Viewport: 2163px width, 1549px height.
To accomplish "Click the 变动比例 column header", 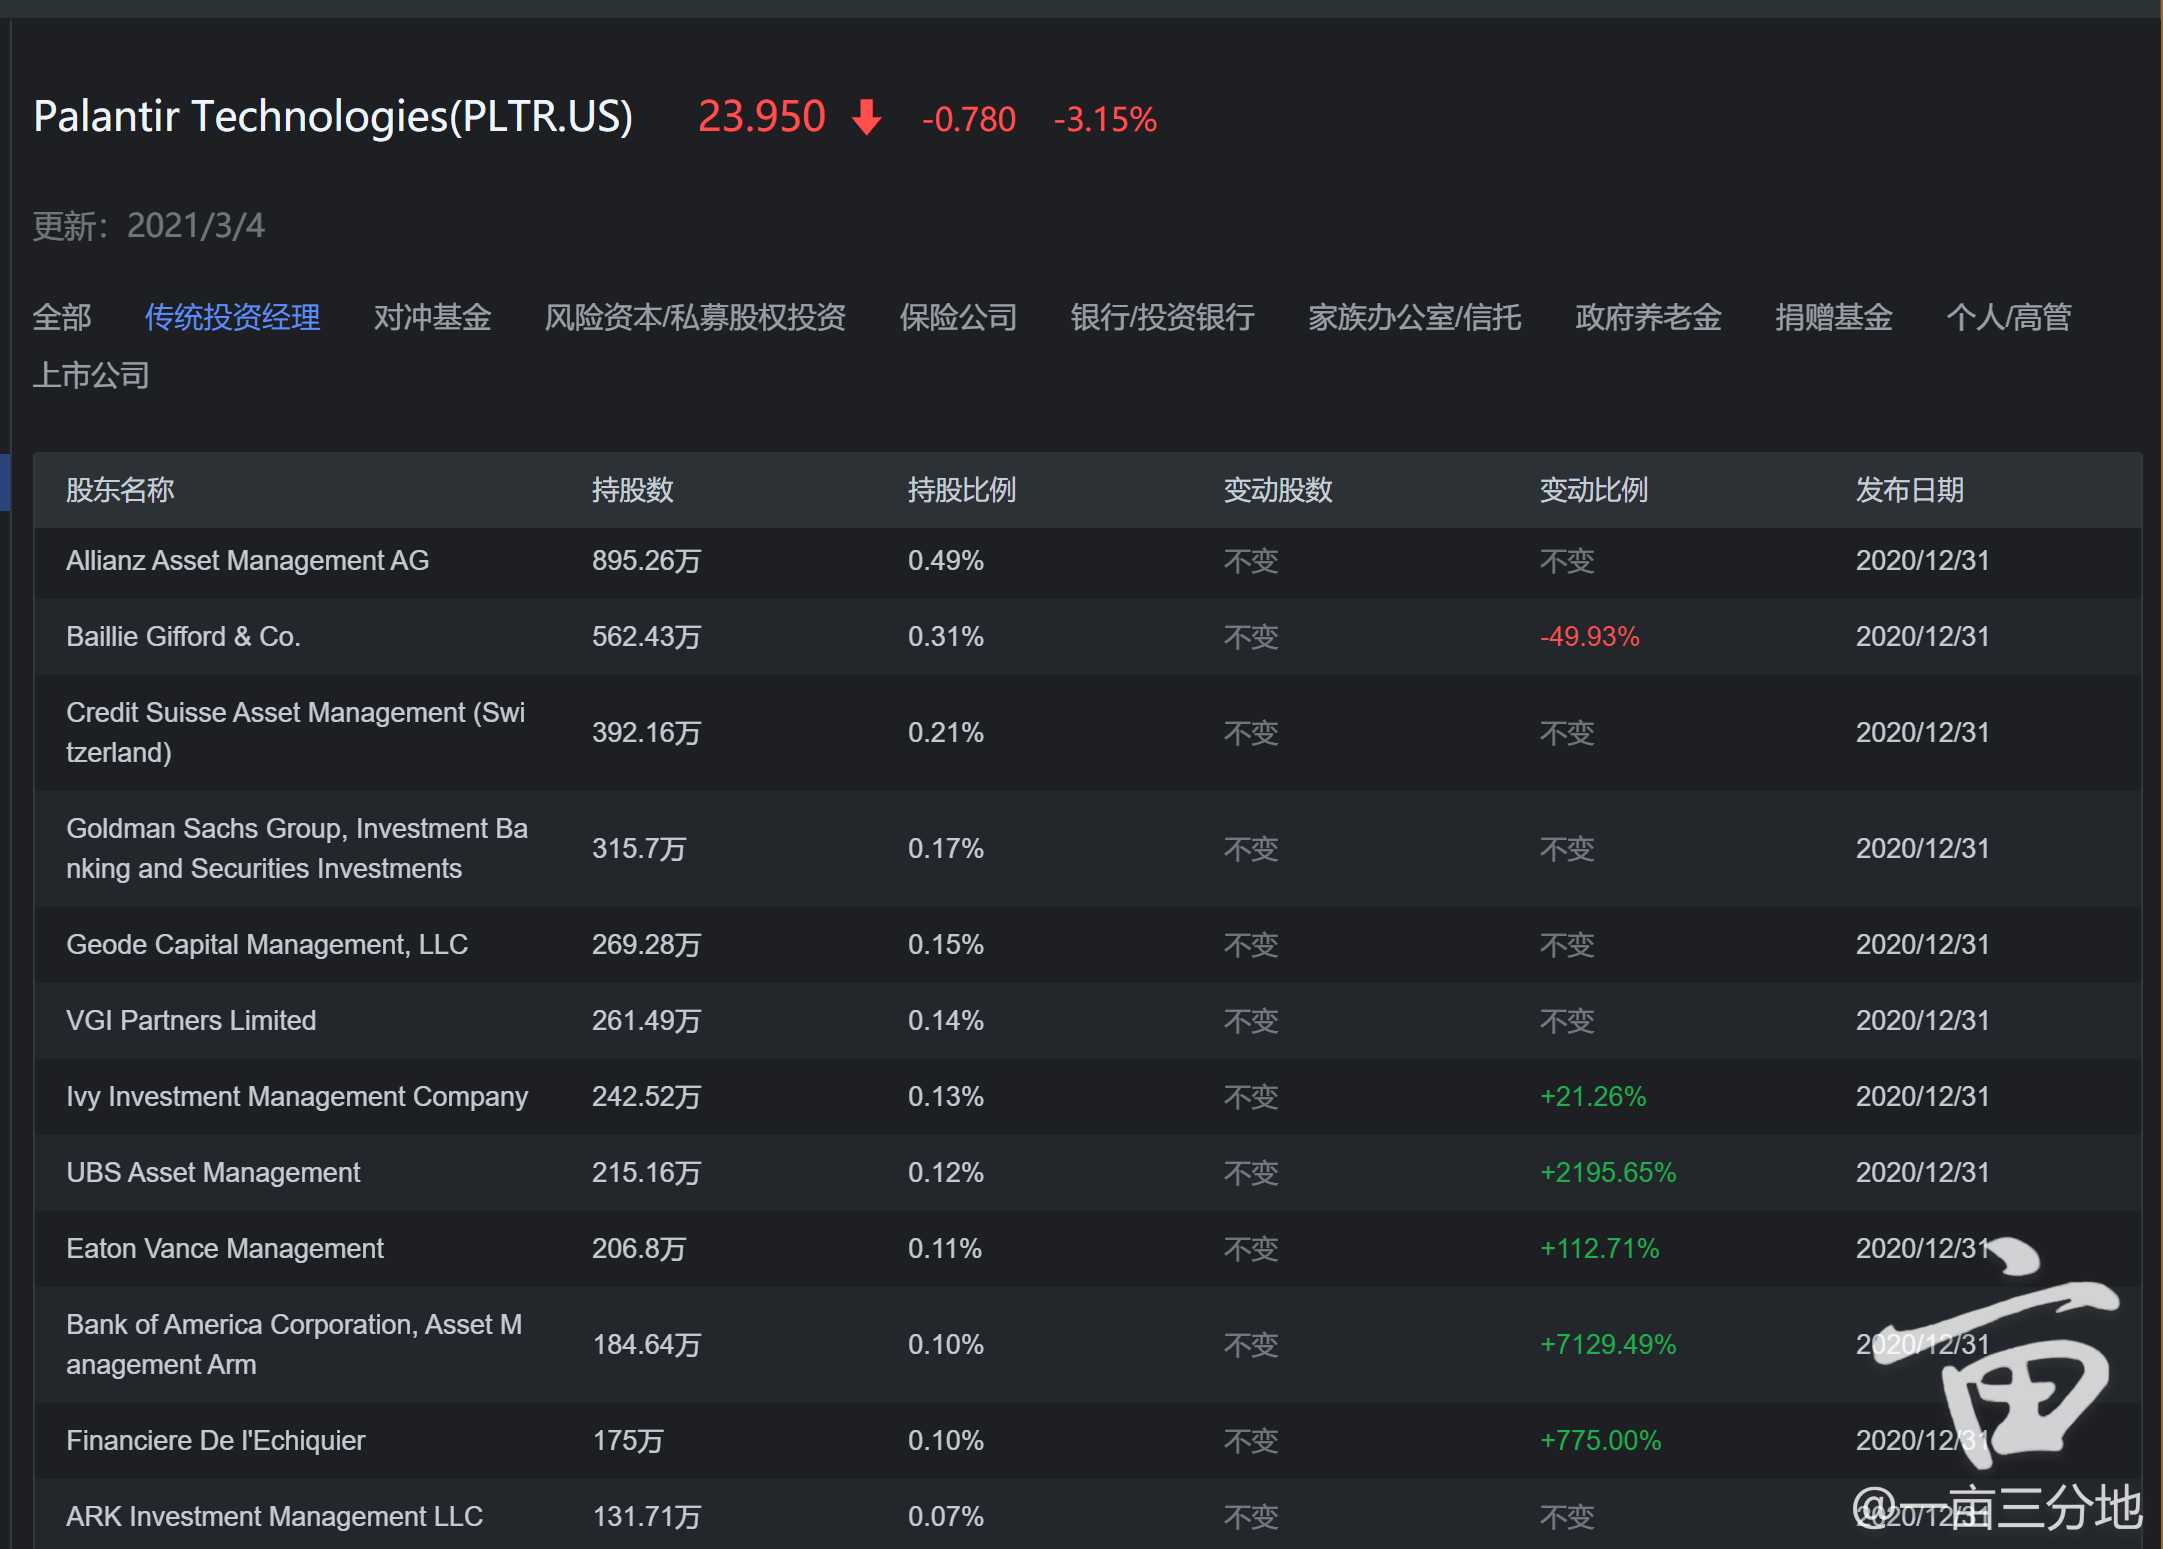I will point(1594,490).
